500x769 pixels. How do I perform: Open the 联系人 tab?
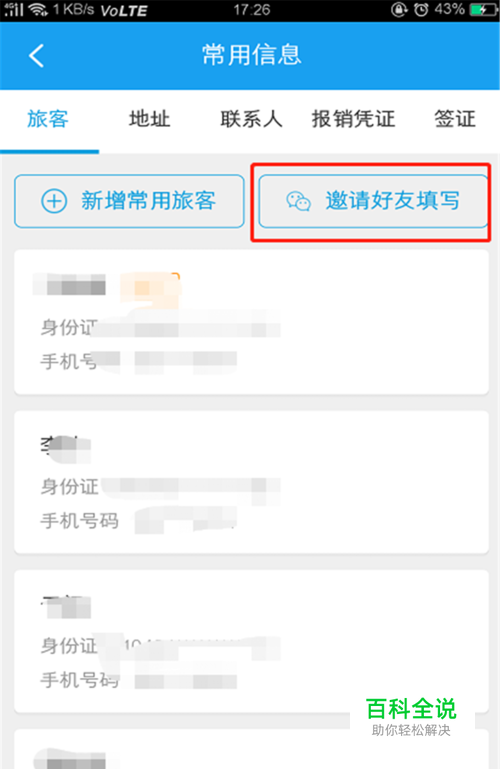tap(251, 119)
